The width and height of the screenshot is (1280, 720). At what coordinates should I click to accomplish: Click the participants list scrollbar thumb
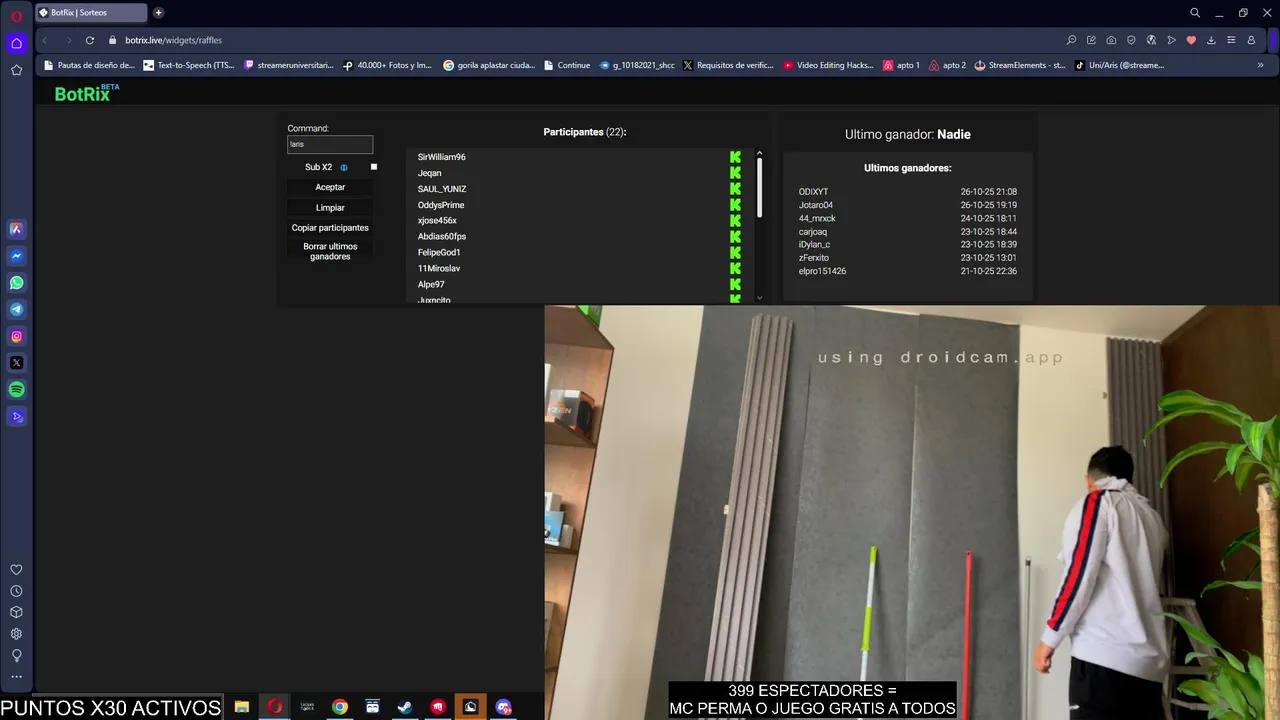(x=759, y=187)
